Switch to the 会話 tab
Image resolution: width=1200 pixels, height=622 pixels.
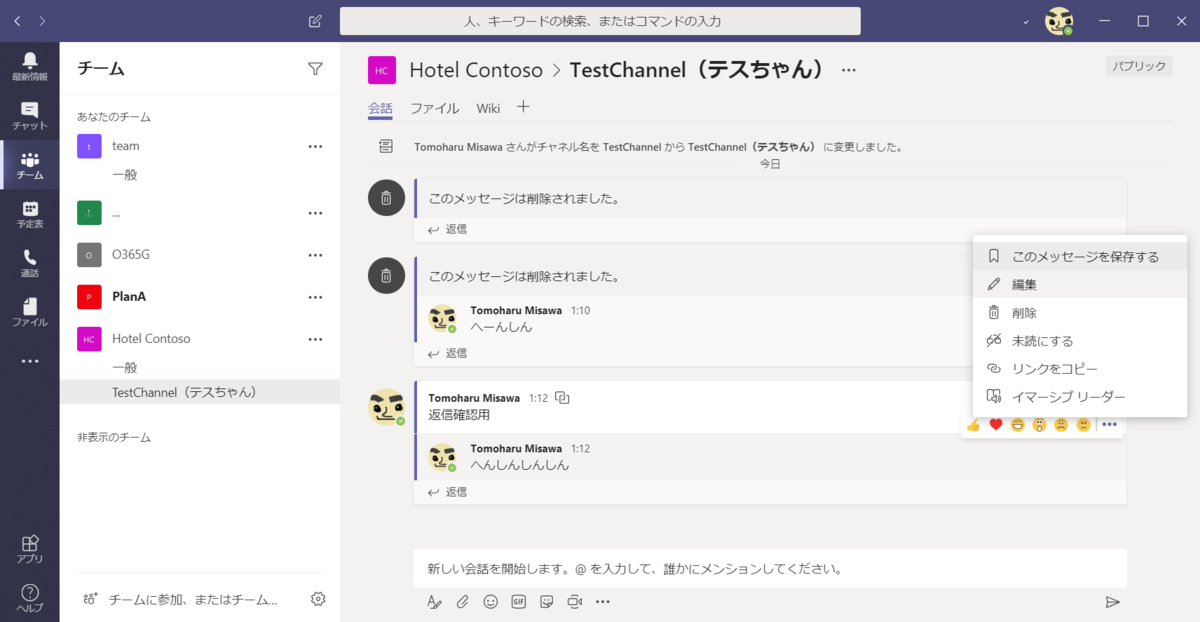[x=380, y=108]
